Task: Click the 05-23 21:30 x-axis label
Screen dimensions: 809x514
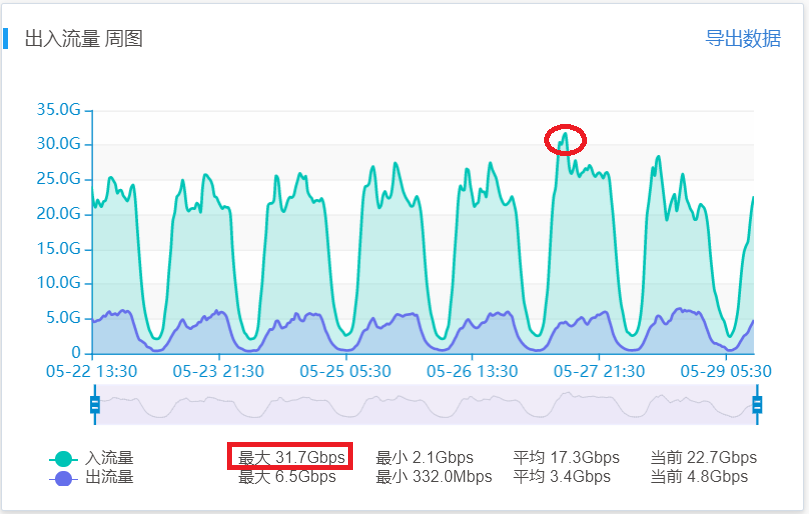Action: (x=218, y=371)
